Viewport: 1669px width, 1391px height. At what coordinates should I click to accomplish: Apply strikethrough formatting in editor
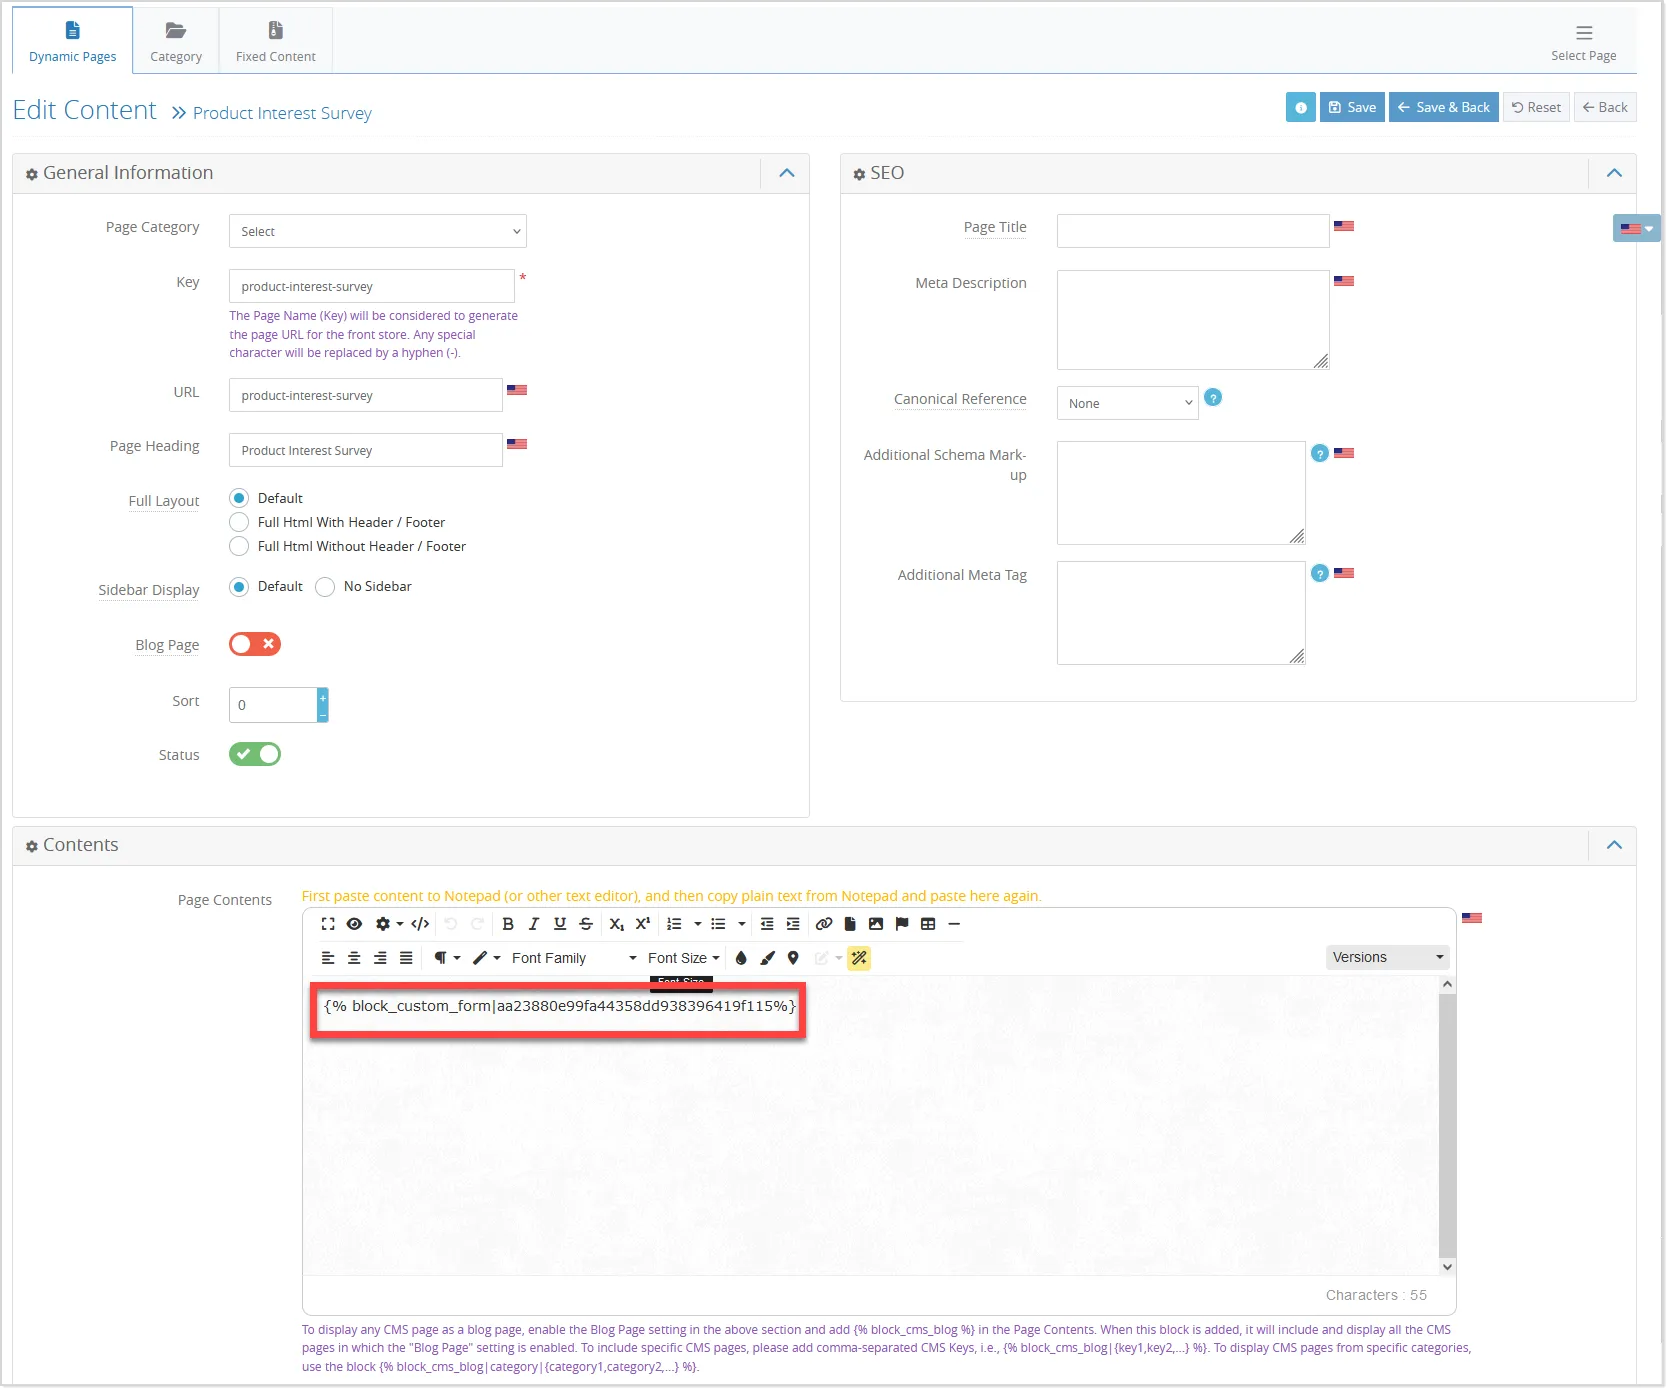tap(586, 925)
